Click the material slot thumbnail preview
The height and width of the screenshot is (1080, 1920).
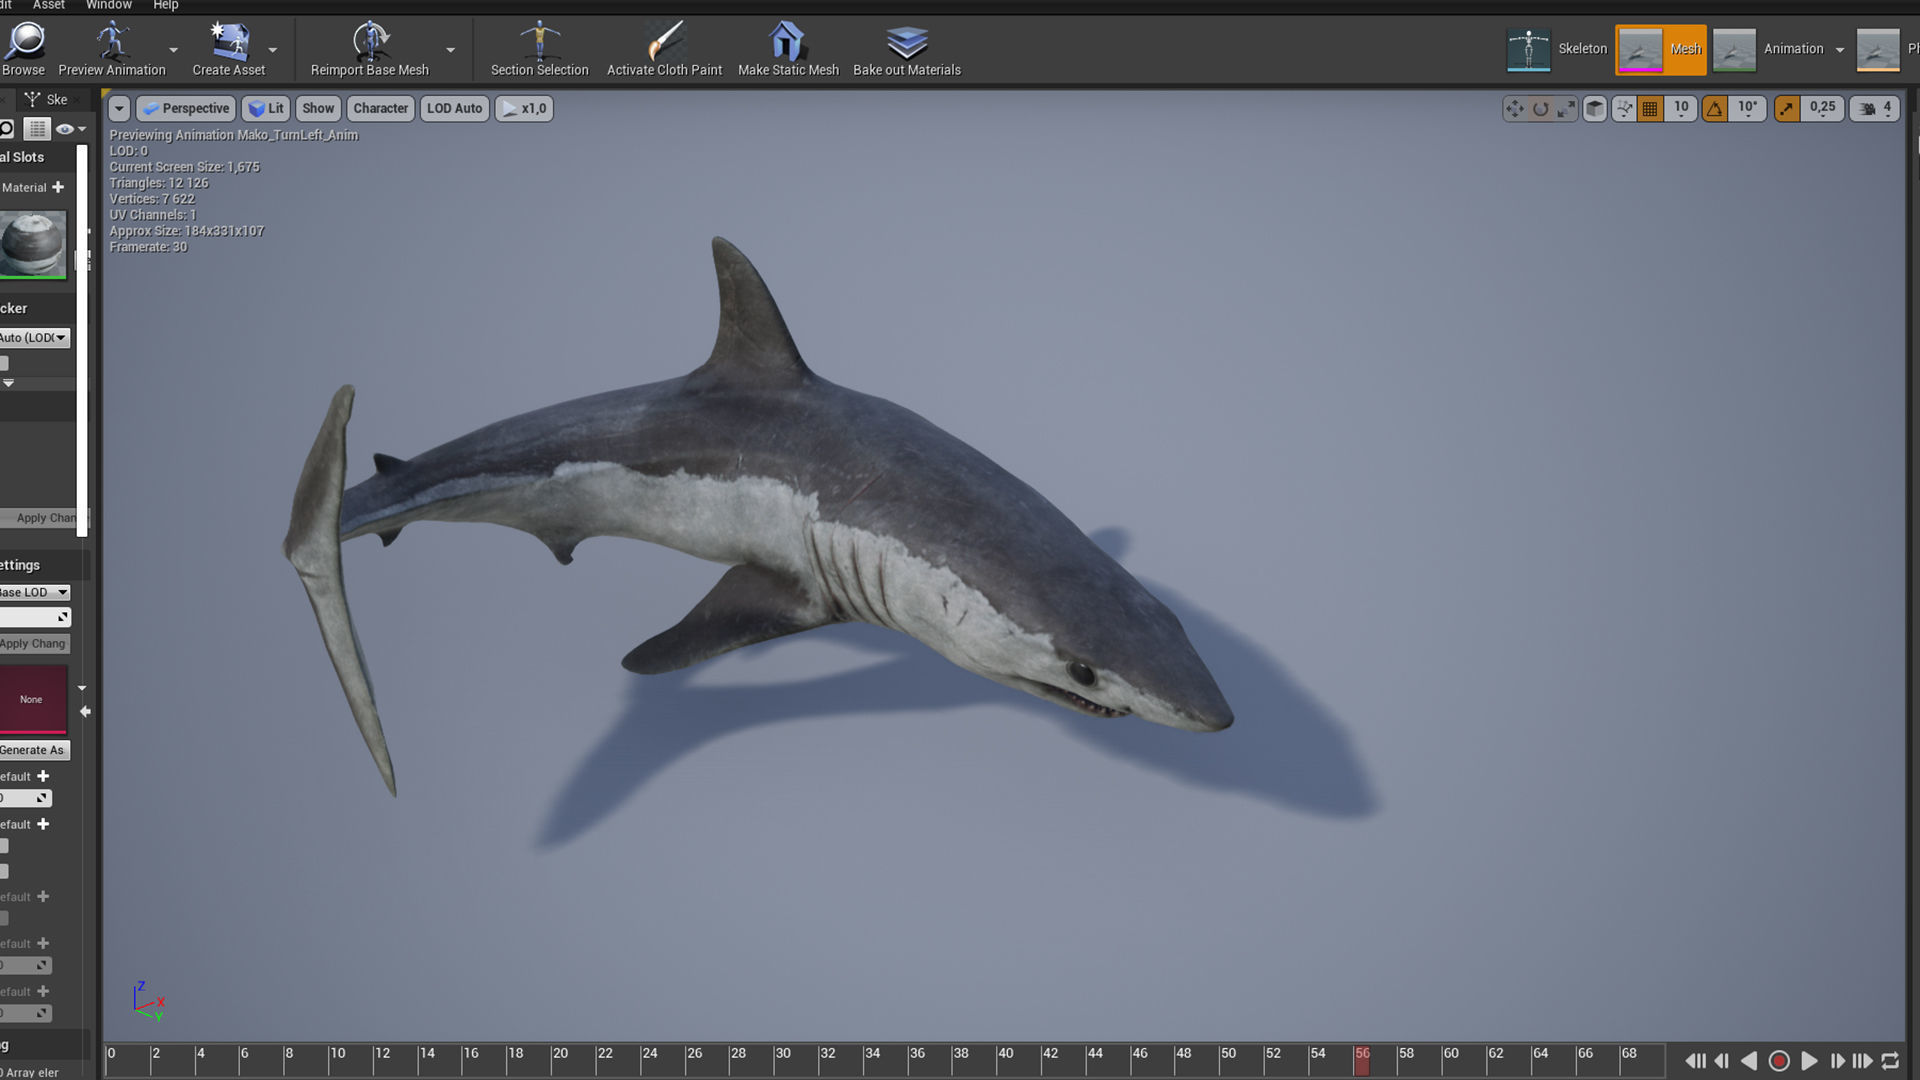click(33, 243)
